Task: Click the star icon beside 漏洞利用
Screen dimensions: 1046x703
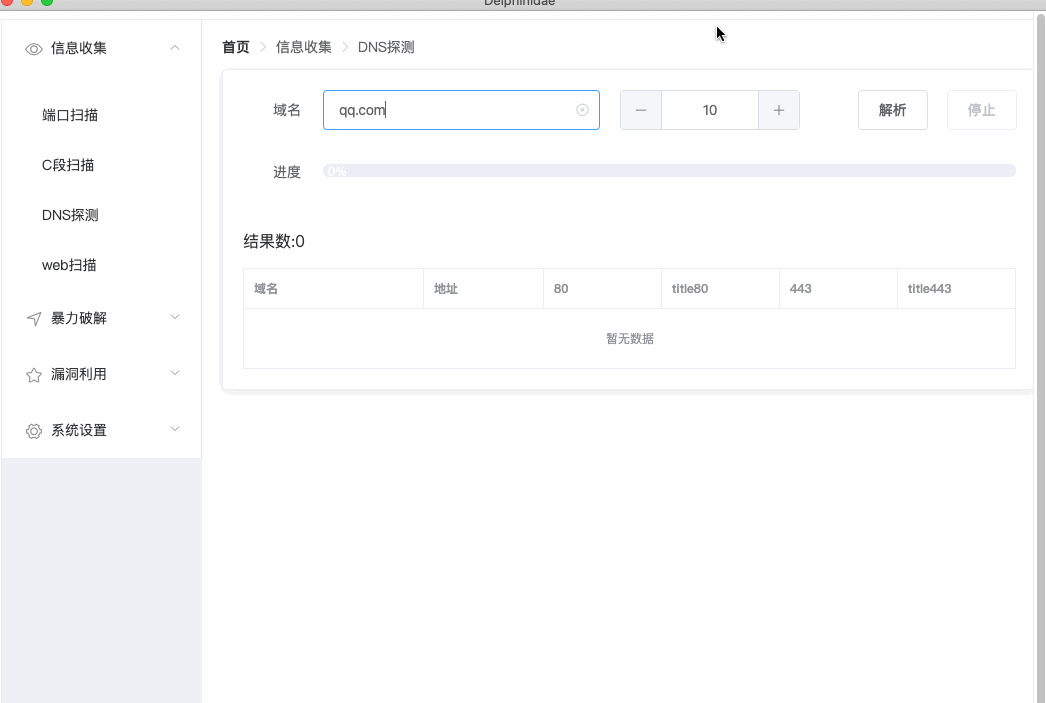Action: click(x=34, y=375)
